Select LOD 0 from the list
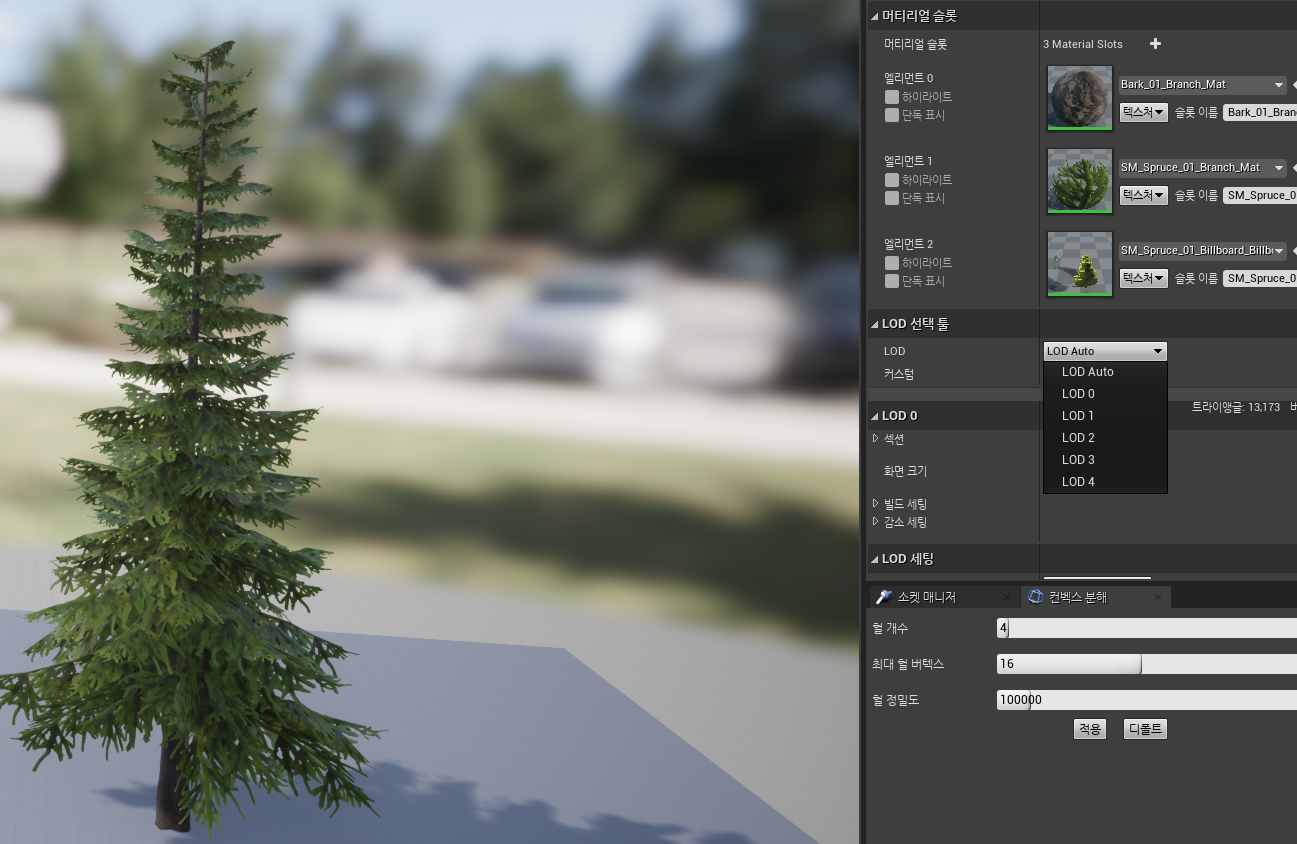Image resolution: width=1297 pixels, height=844 pixels. click(x=1105, y=394)
